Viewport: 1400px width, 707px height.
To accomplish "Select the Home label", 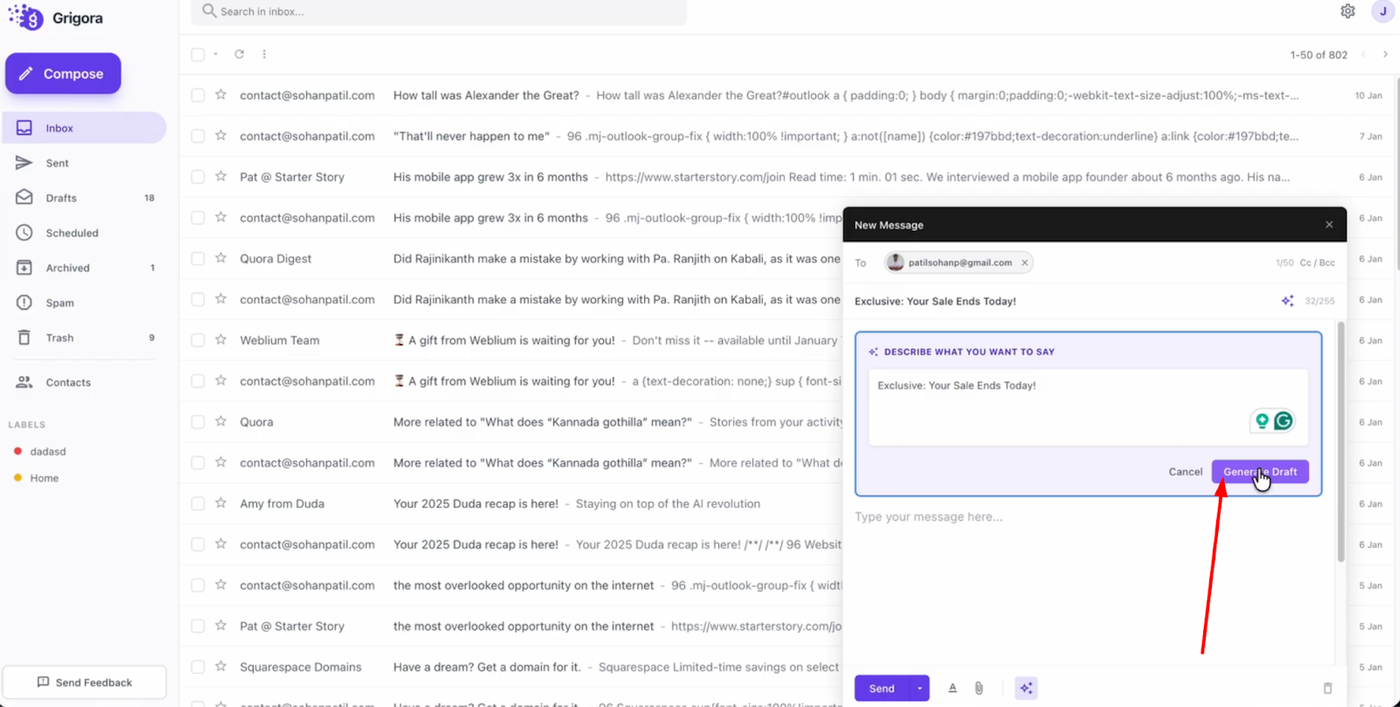I will pyautogui.click(x=44, y=478).
